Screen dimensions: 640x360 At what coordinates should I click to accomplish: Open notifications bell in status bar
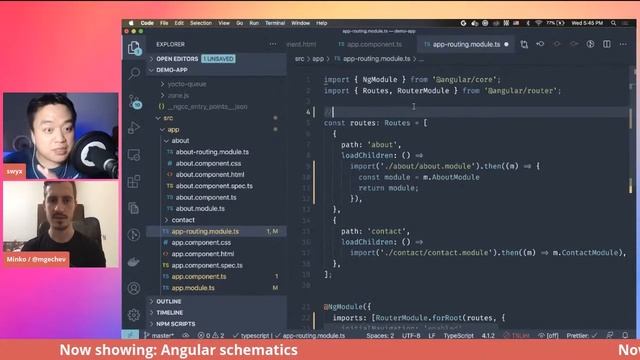click(625, 336)
